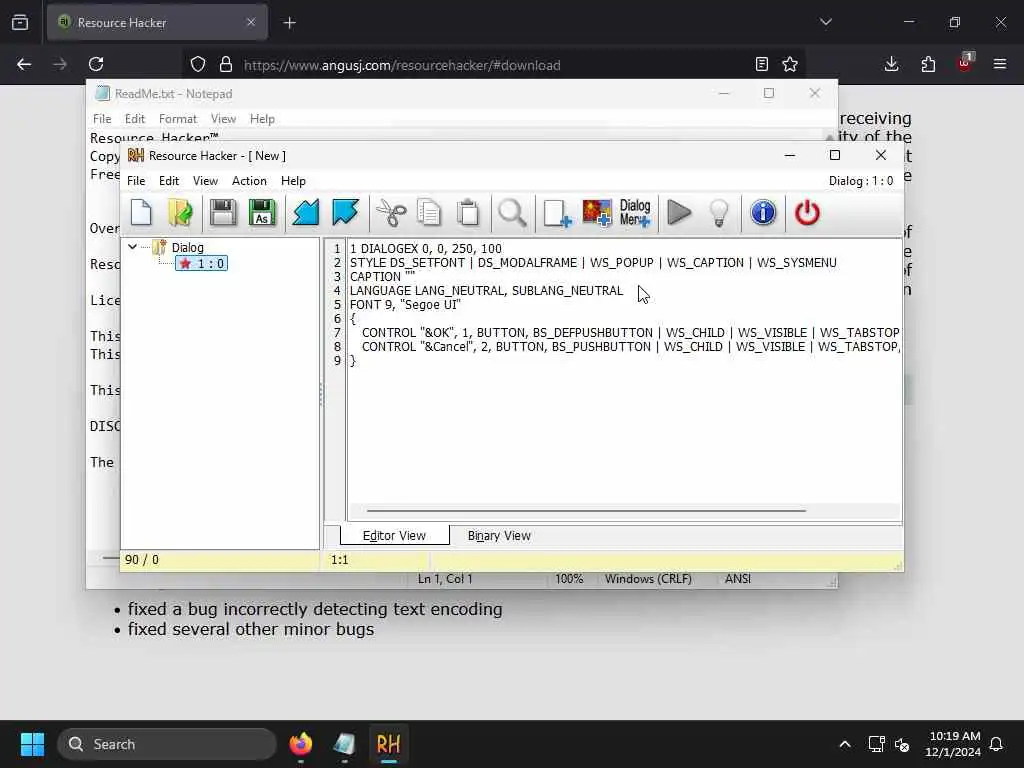The height and width of the screenshot is (768, 1024).
Task: Select the 1 : 0 dialog resource item
Action: 201,264
